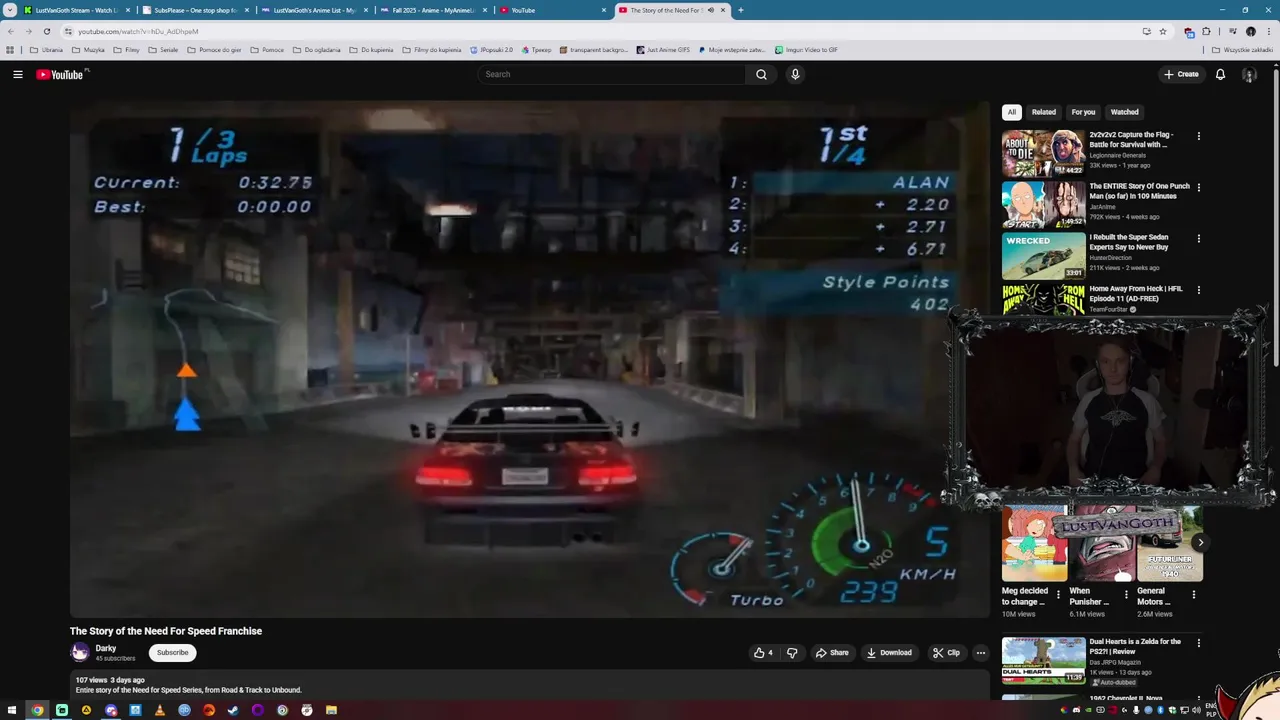Start voice search with the microphone

coord(795,74)
